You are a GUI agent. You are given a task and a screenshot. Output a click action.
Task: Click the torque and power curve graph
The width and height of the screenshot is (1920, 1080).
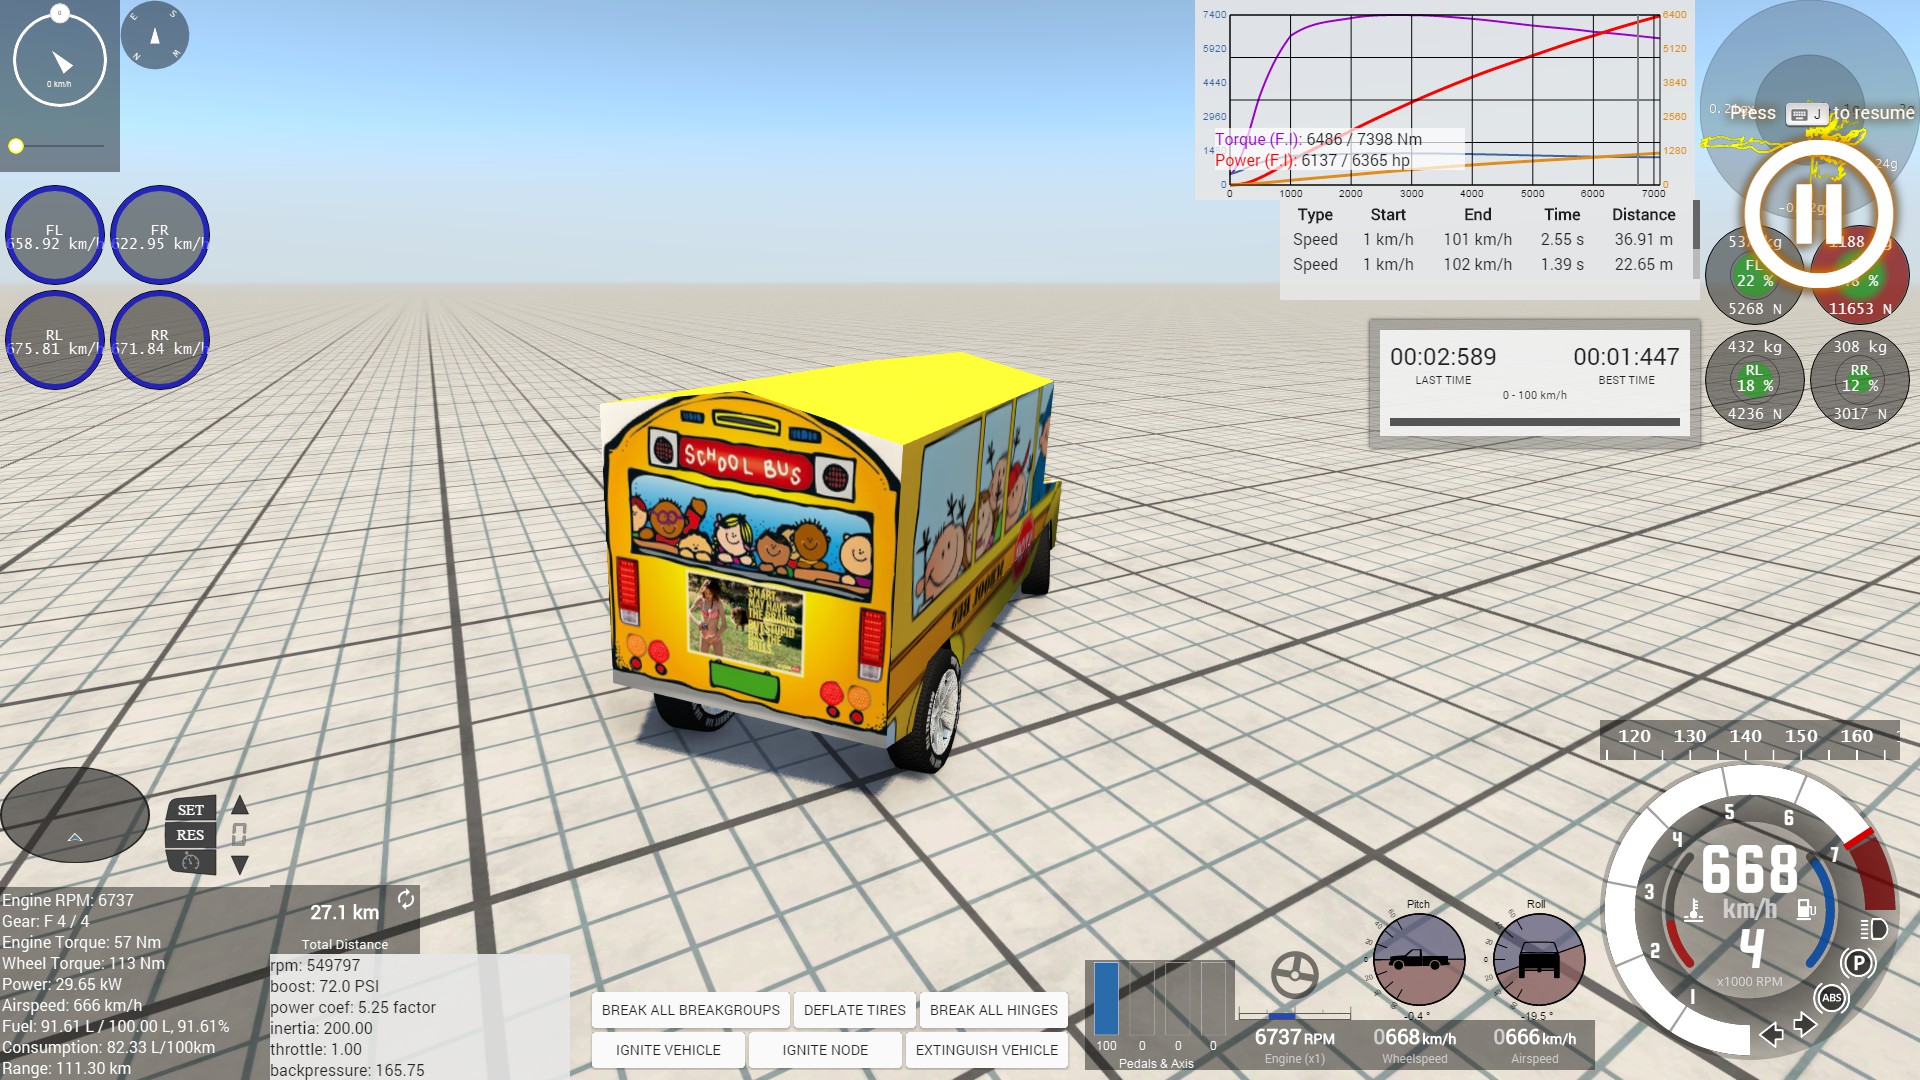1444,99
